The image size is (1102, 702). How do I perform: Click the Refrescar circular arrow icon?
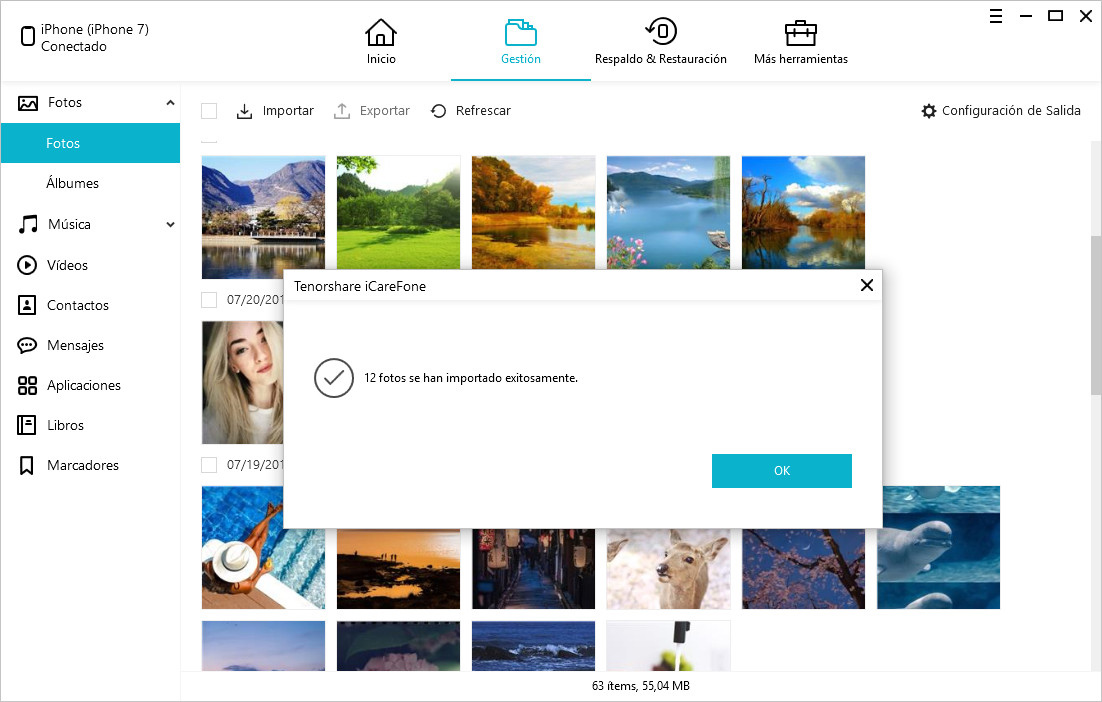click(439, 111)
